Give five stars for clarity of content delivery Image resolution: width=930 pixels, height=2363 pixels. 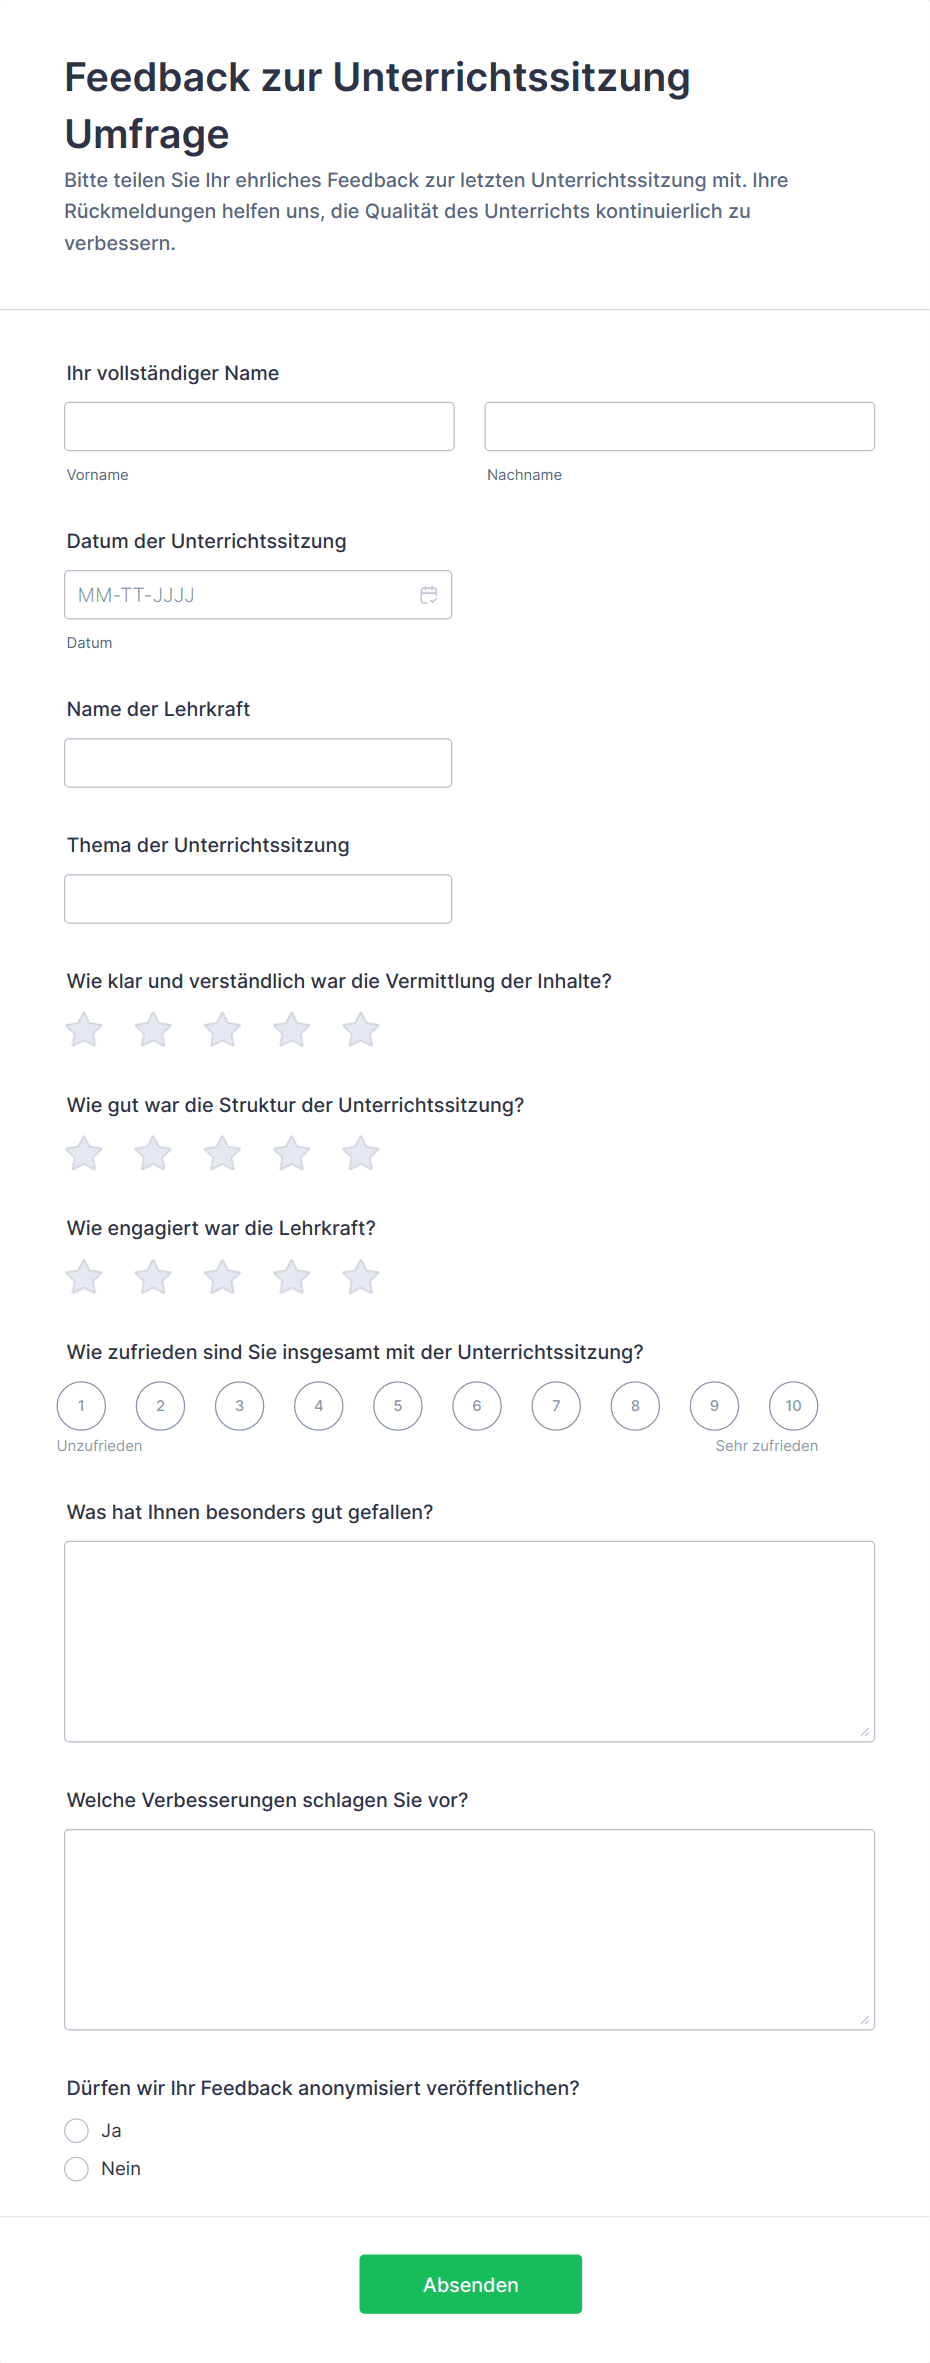(x=361, y=1029)
